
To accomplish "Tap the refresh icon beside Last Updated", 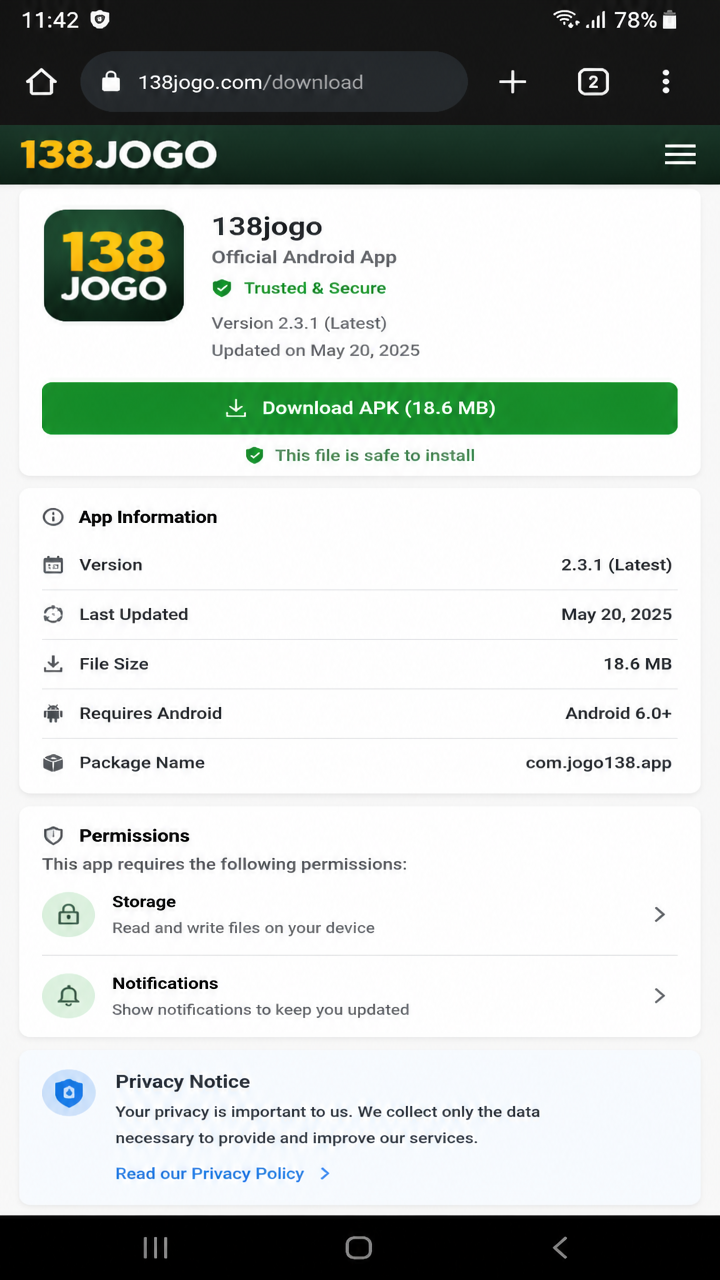I will (53, 614).
